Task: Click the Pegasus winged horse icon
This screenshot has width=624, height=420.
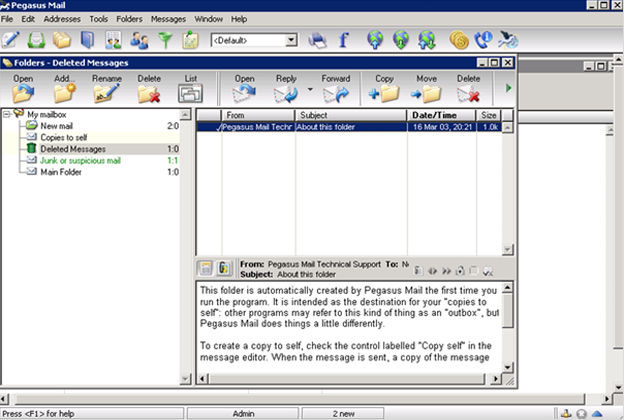Action: [508, 40]
